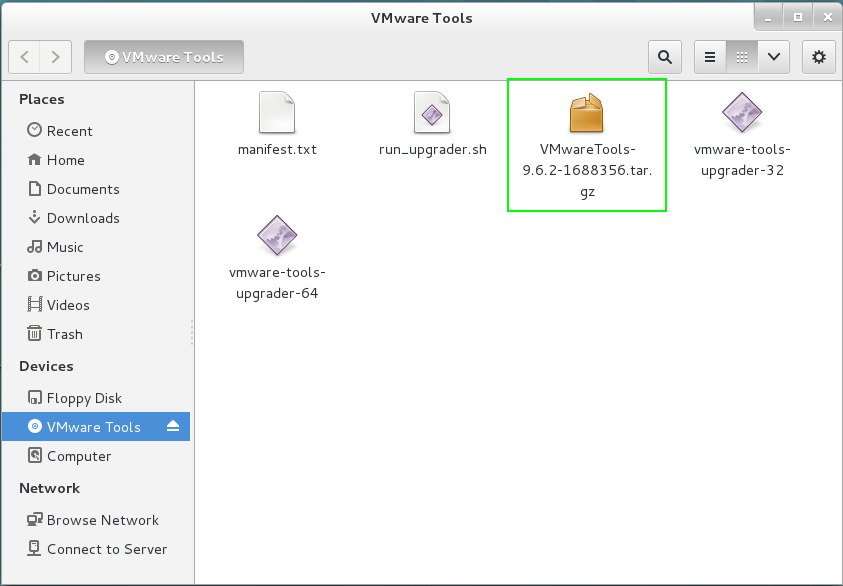
Task: Close the VMware Tools window
Action: [x=828, y=18]
